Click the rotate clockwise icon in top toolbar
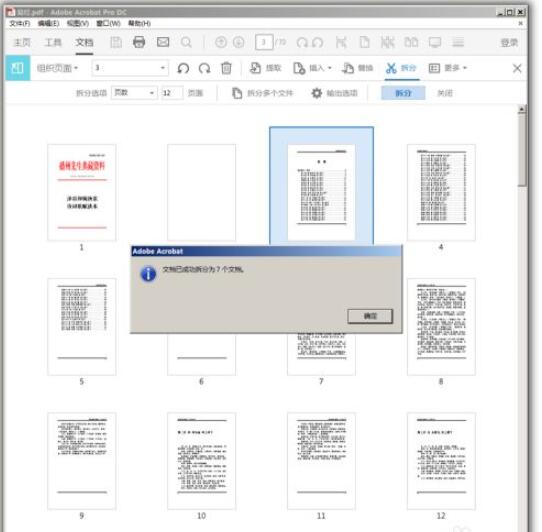Screen dimensions: 542x532 tap(318, 43)
